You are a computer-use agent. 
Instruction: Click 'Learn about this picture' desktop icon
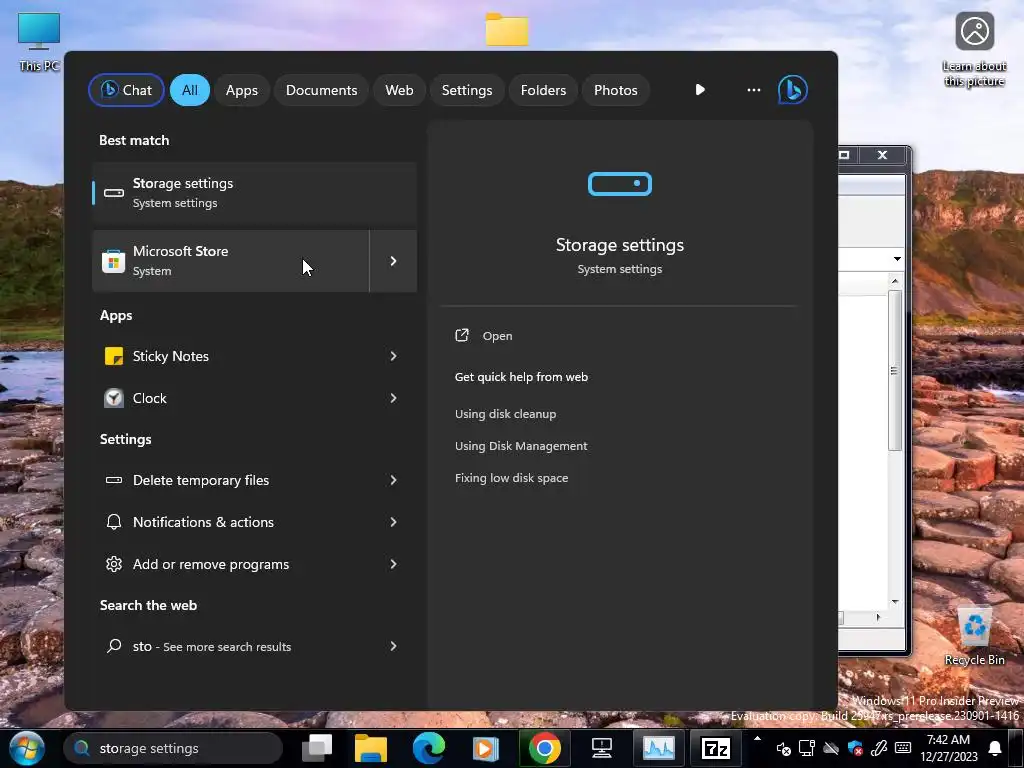click(974, 50)
